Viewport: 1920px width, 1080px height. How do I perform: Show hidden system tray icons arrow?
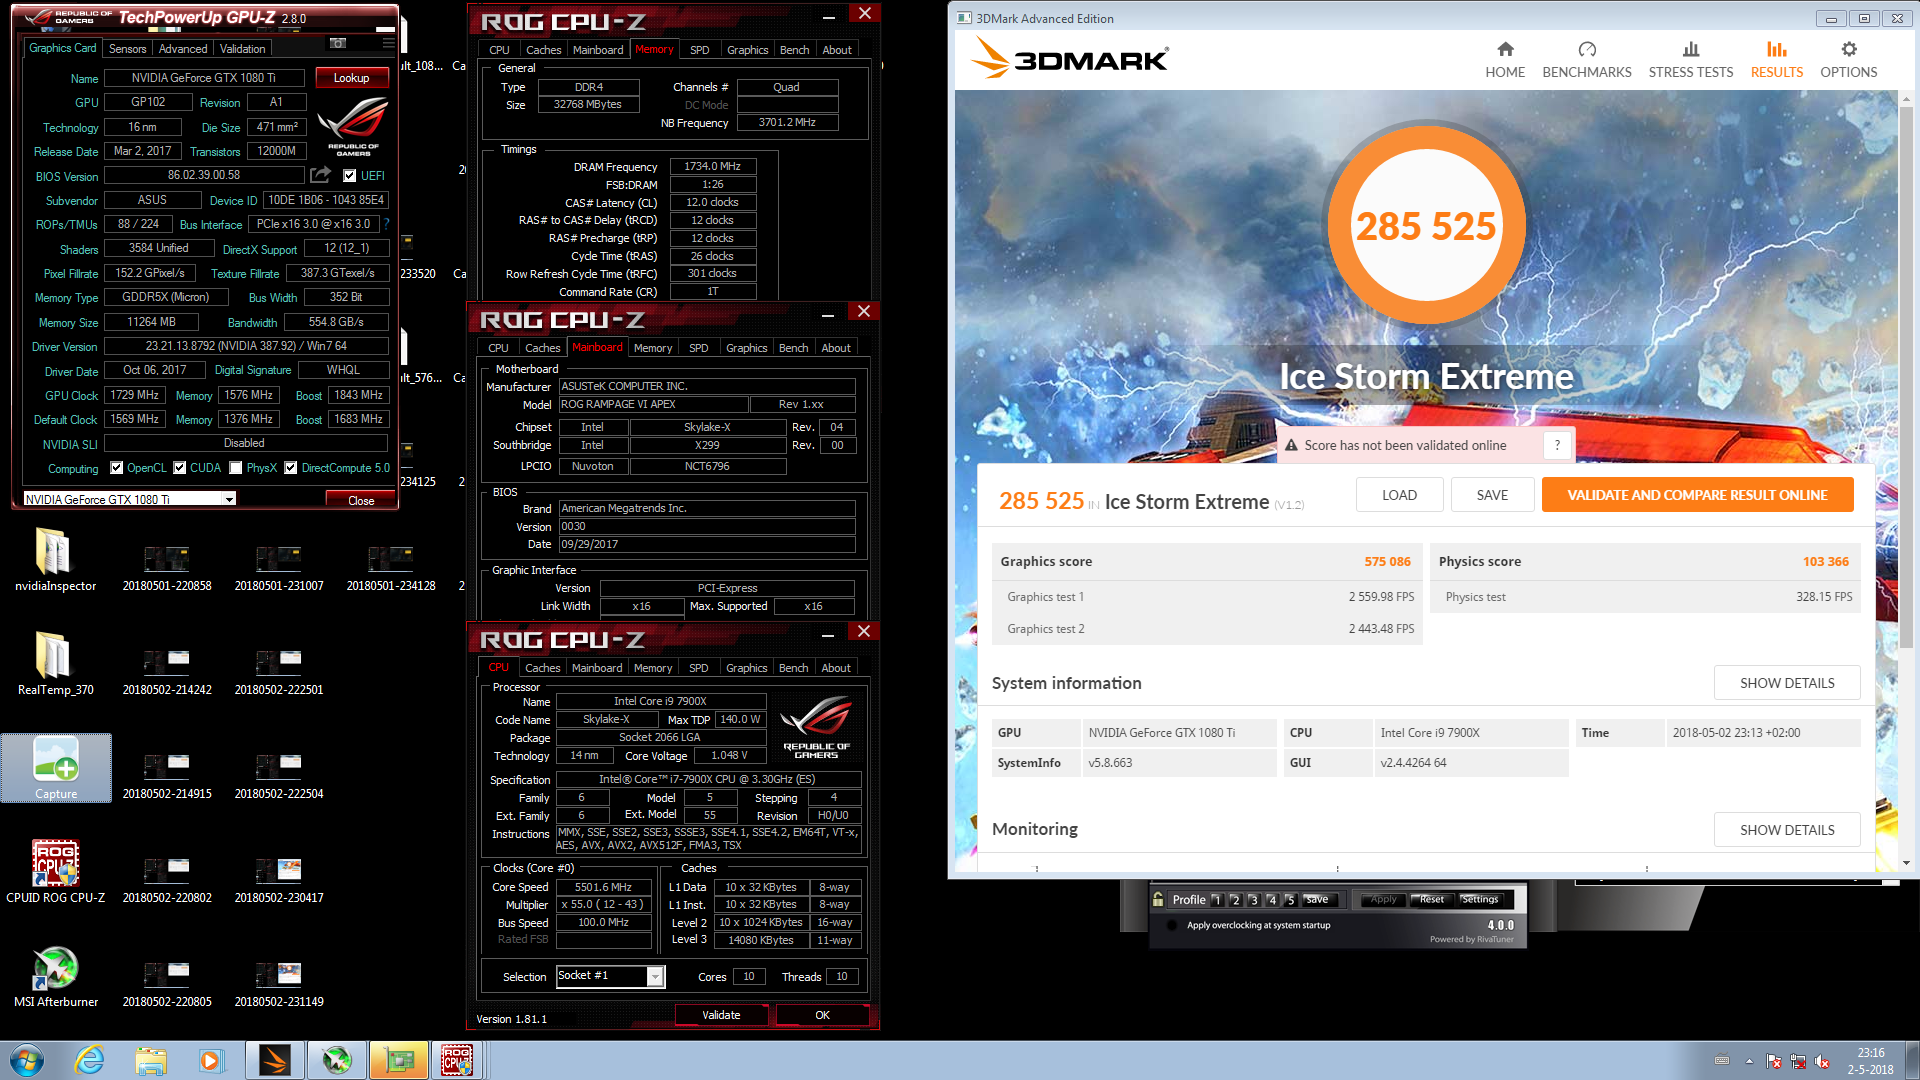click(x=1749, y=1061)
